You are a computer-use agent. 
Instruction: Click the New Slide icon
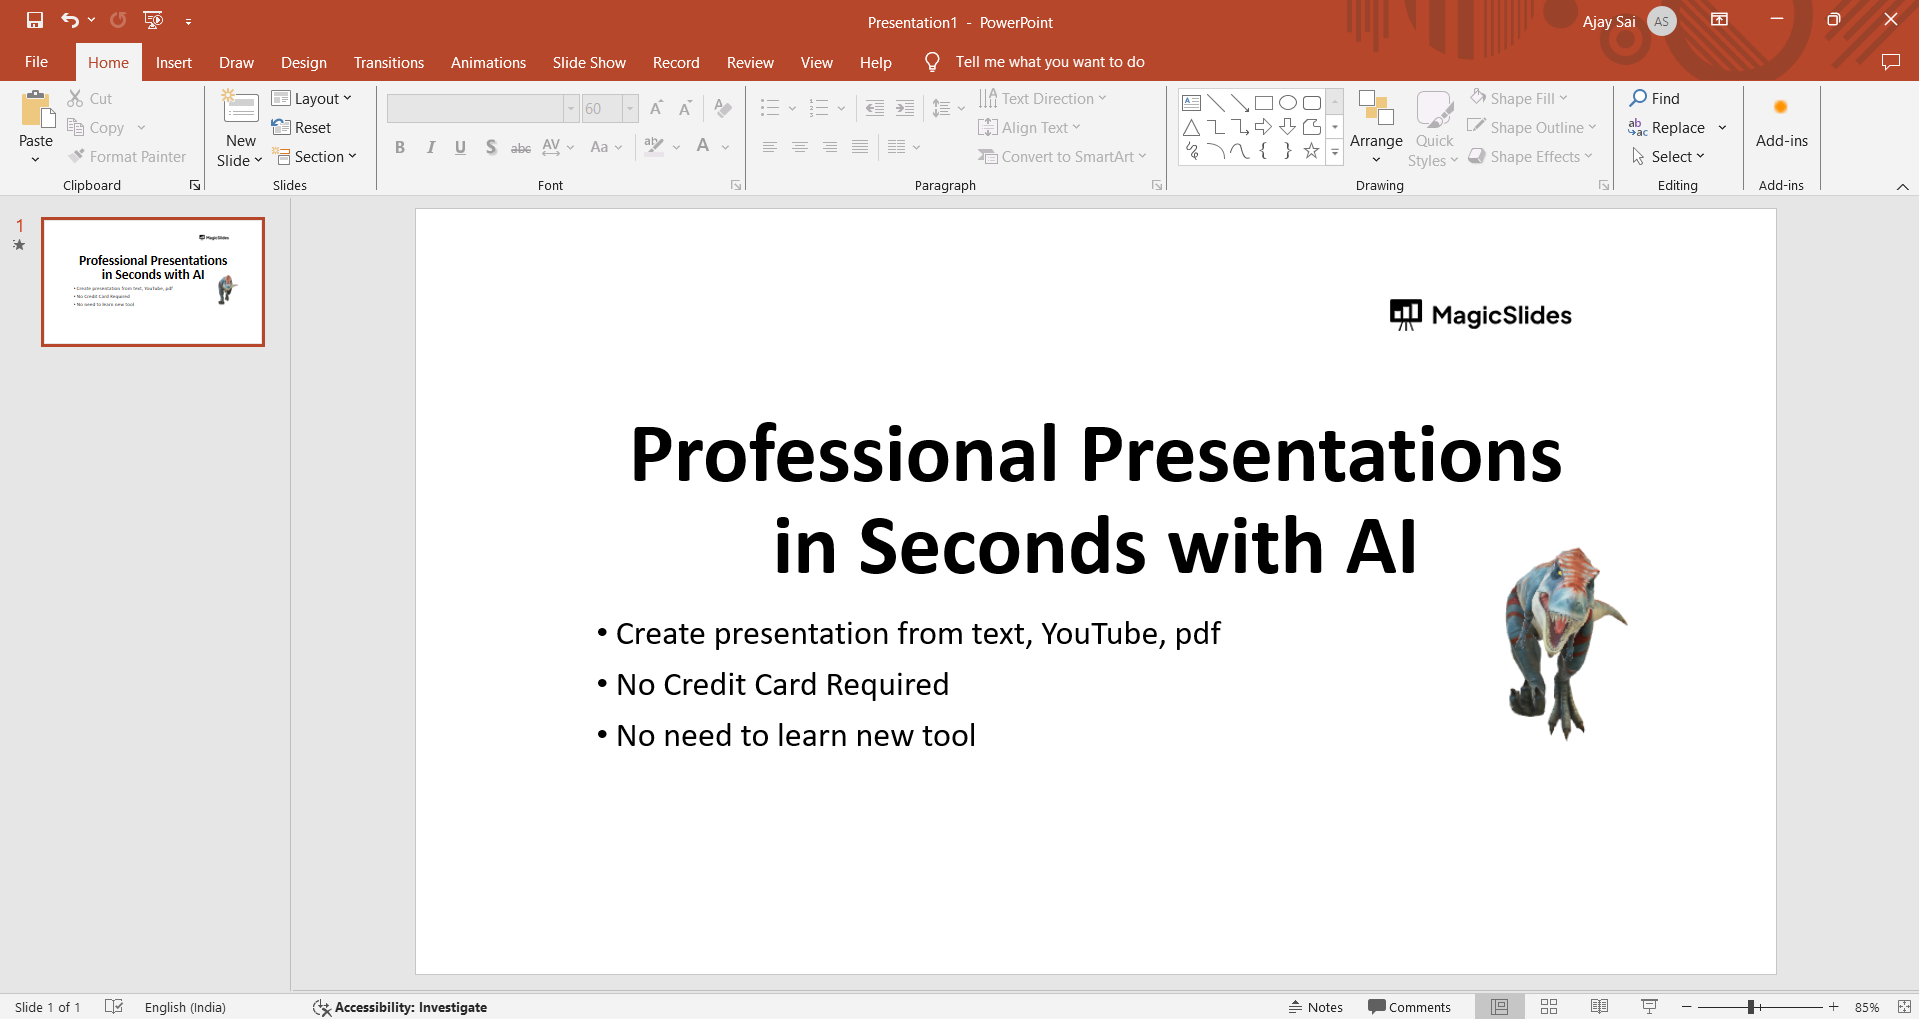pos(240,108)
